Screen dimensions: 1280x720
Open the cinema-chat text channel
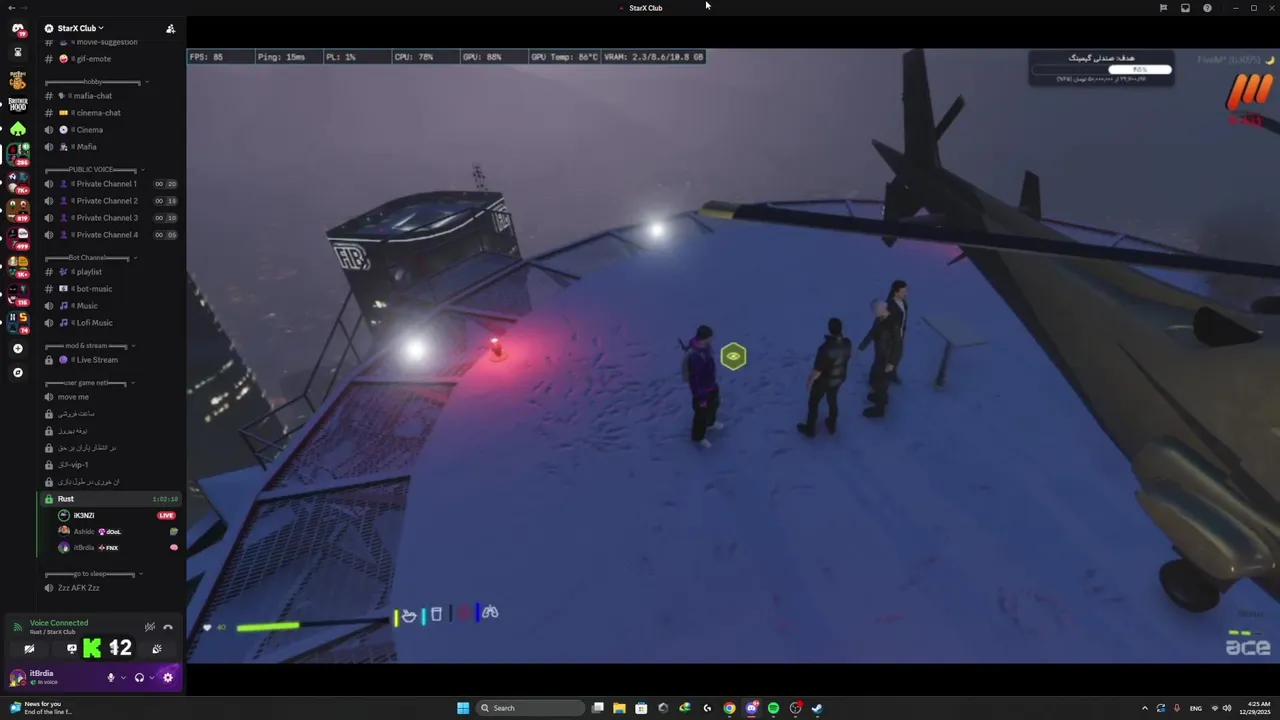click(110, 113)
